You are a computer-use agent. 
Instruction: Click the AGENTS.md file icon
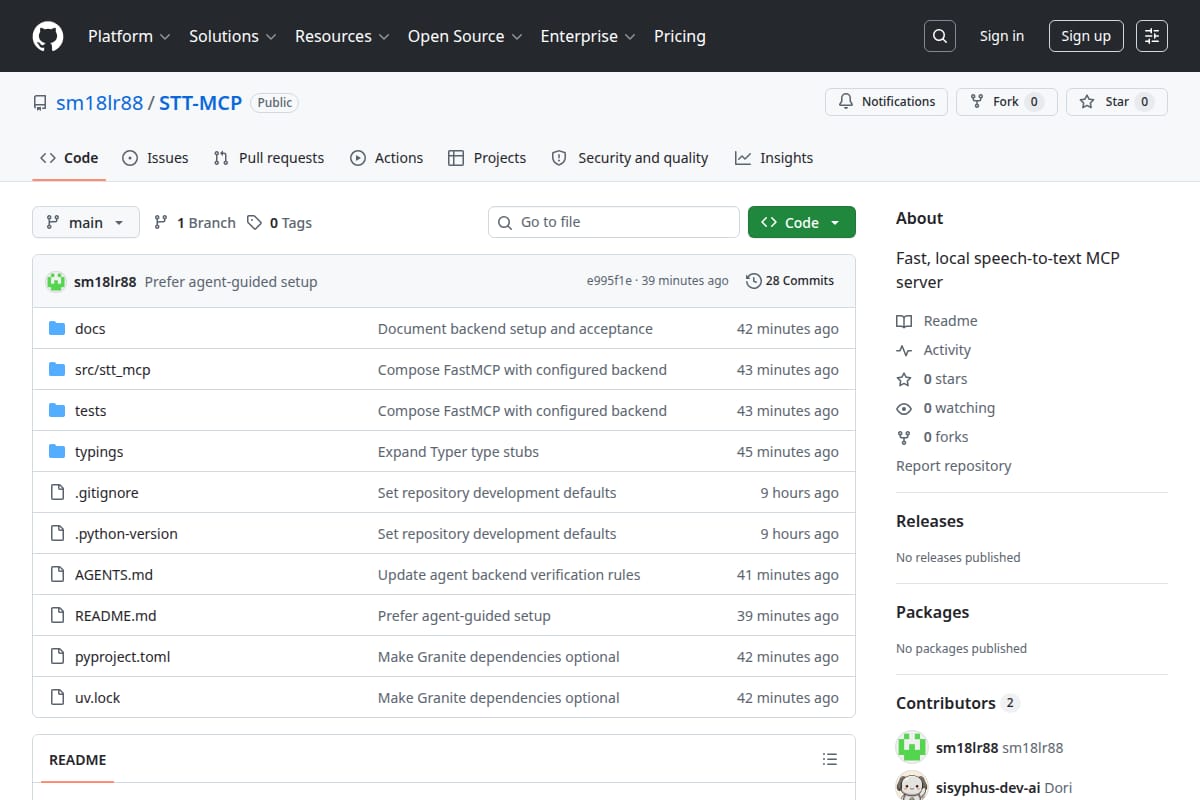pos(57,575)
